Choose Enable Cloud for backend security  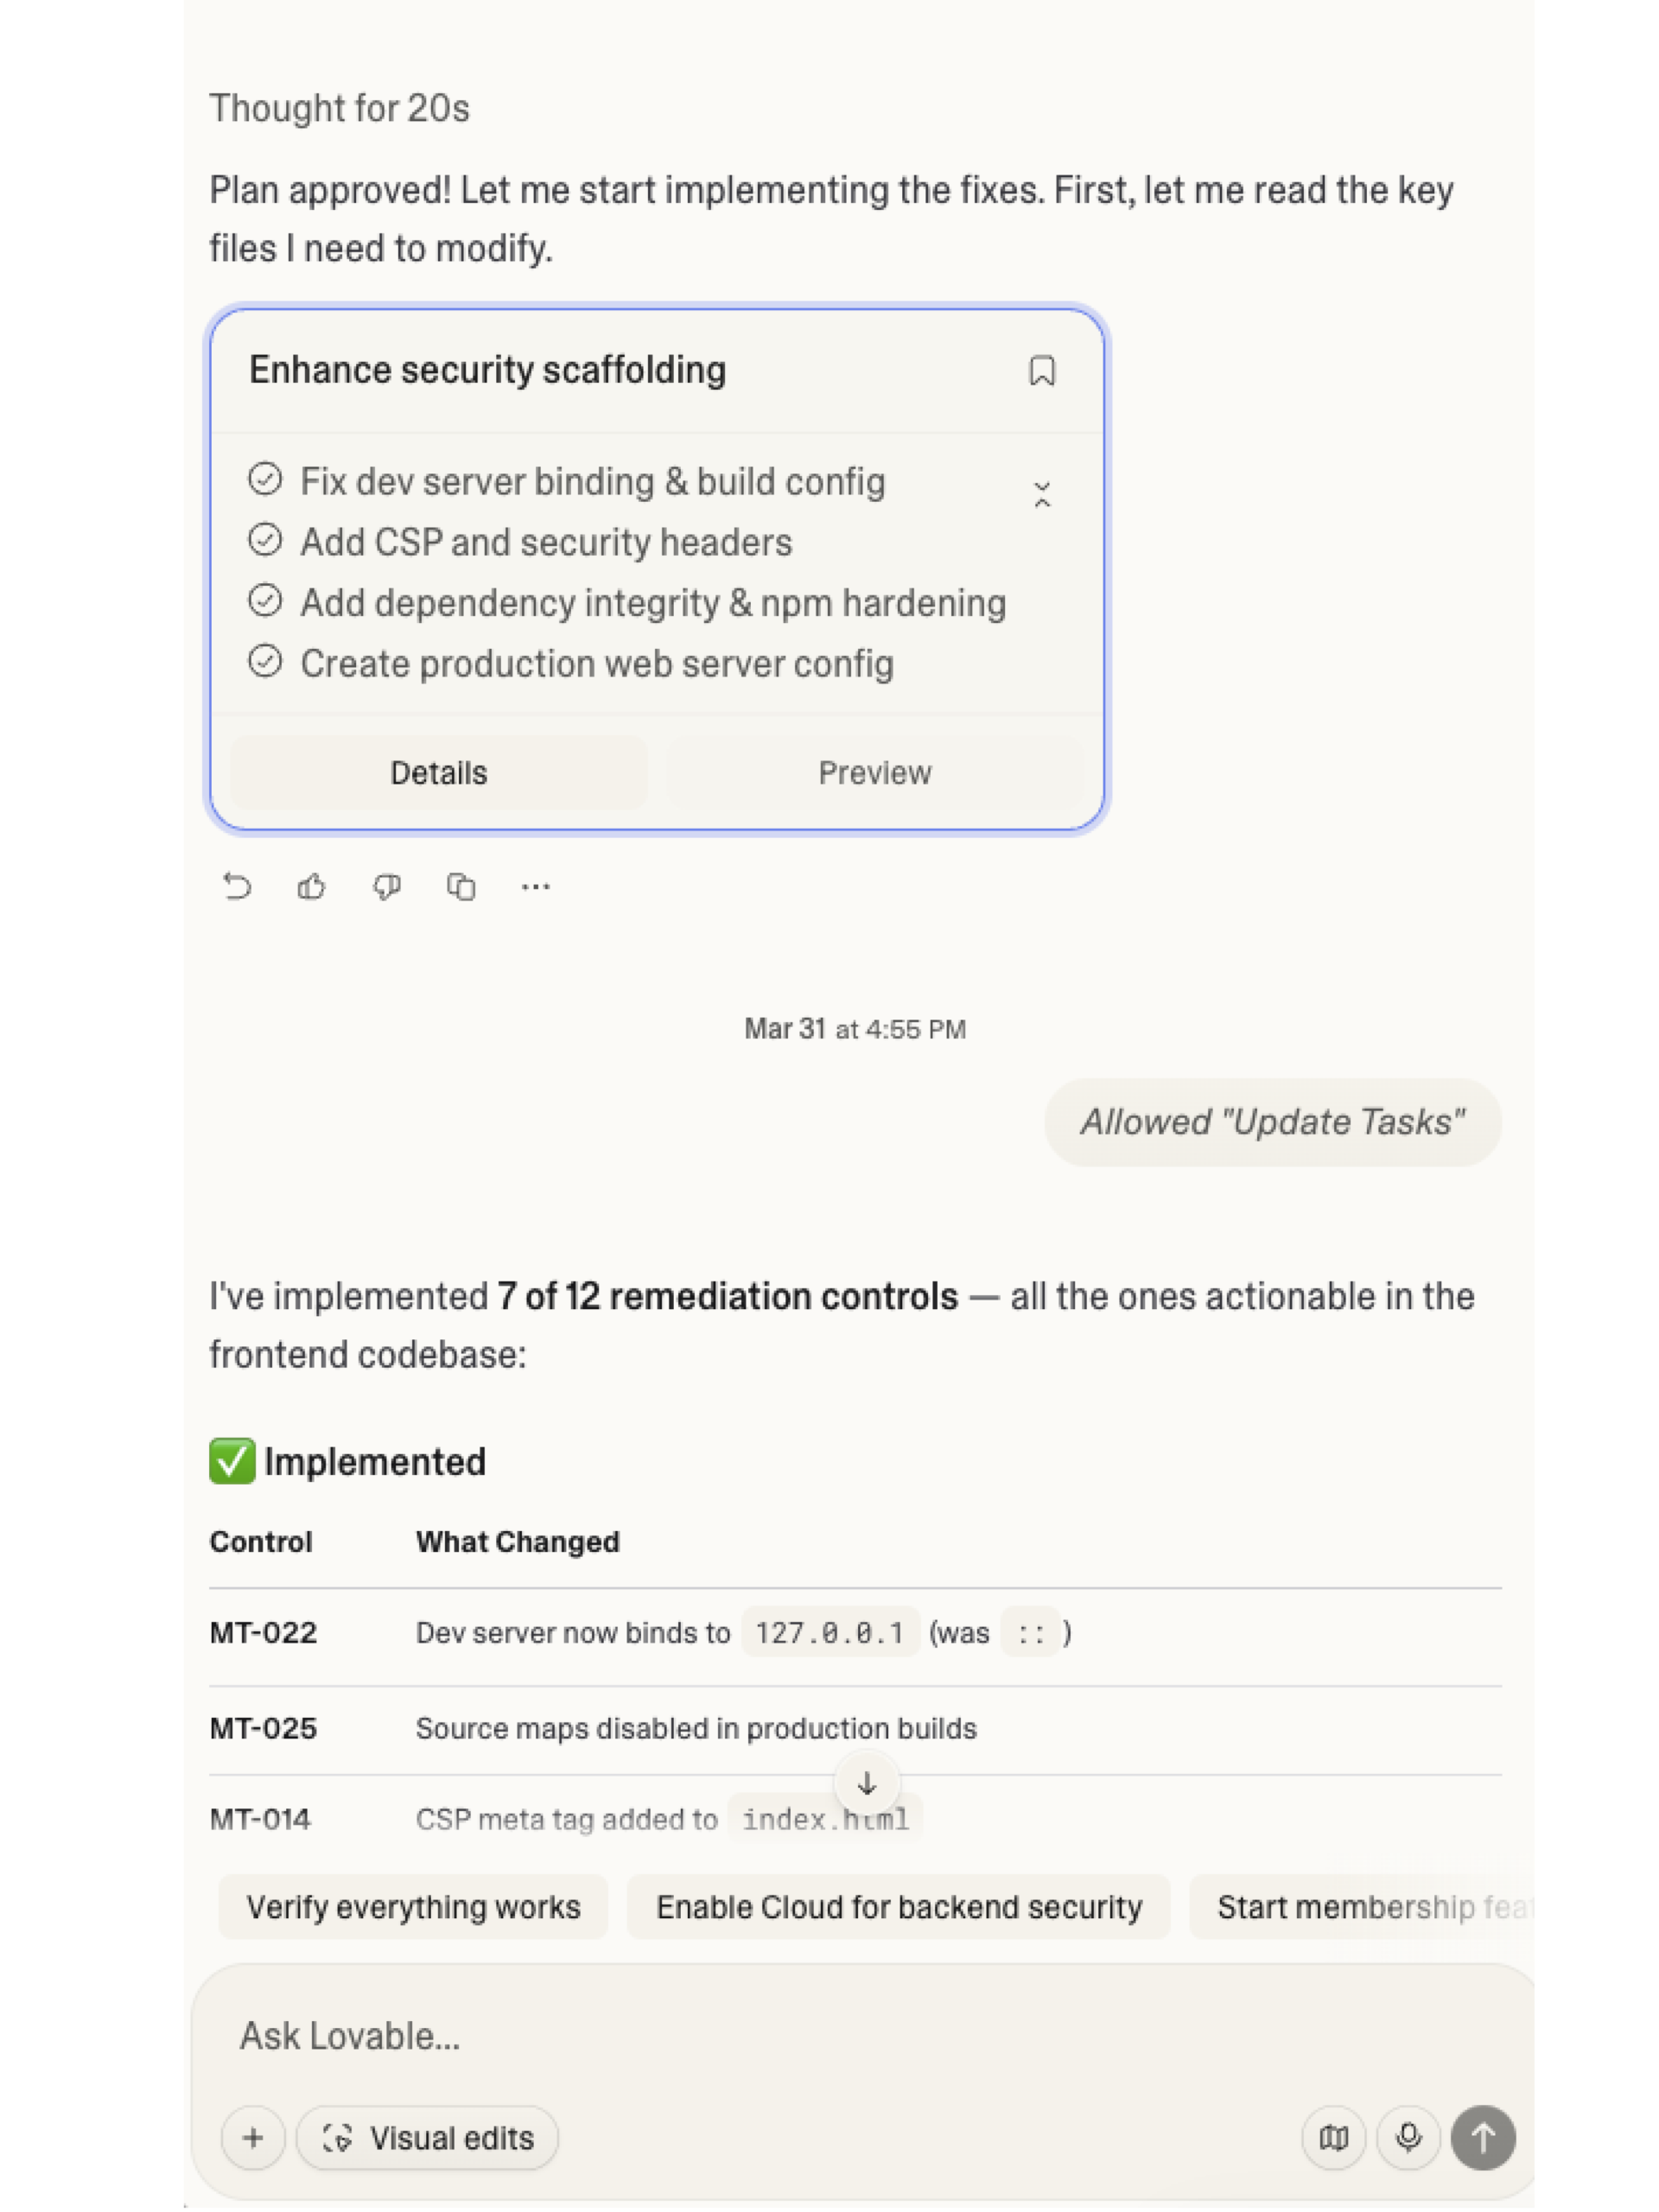(x=898, y=1907)
